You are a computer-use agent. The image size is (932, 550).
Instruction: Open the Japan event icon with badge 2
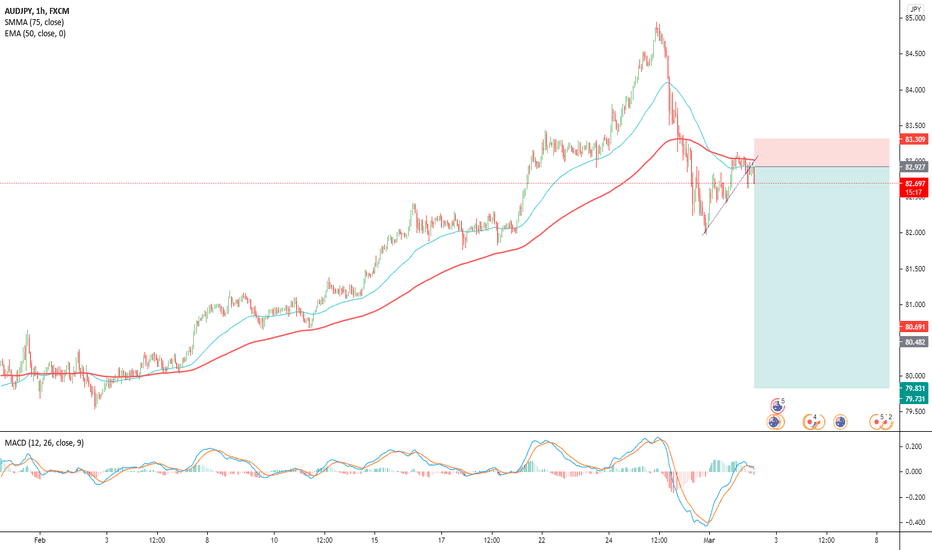click(x=887, y=422)
